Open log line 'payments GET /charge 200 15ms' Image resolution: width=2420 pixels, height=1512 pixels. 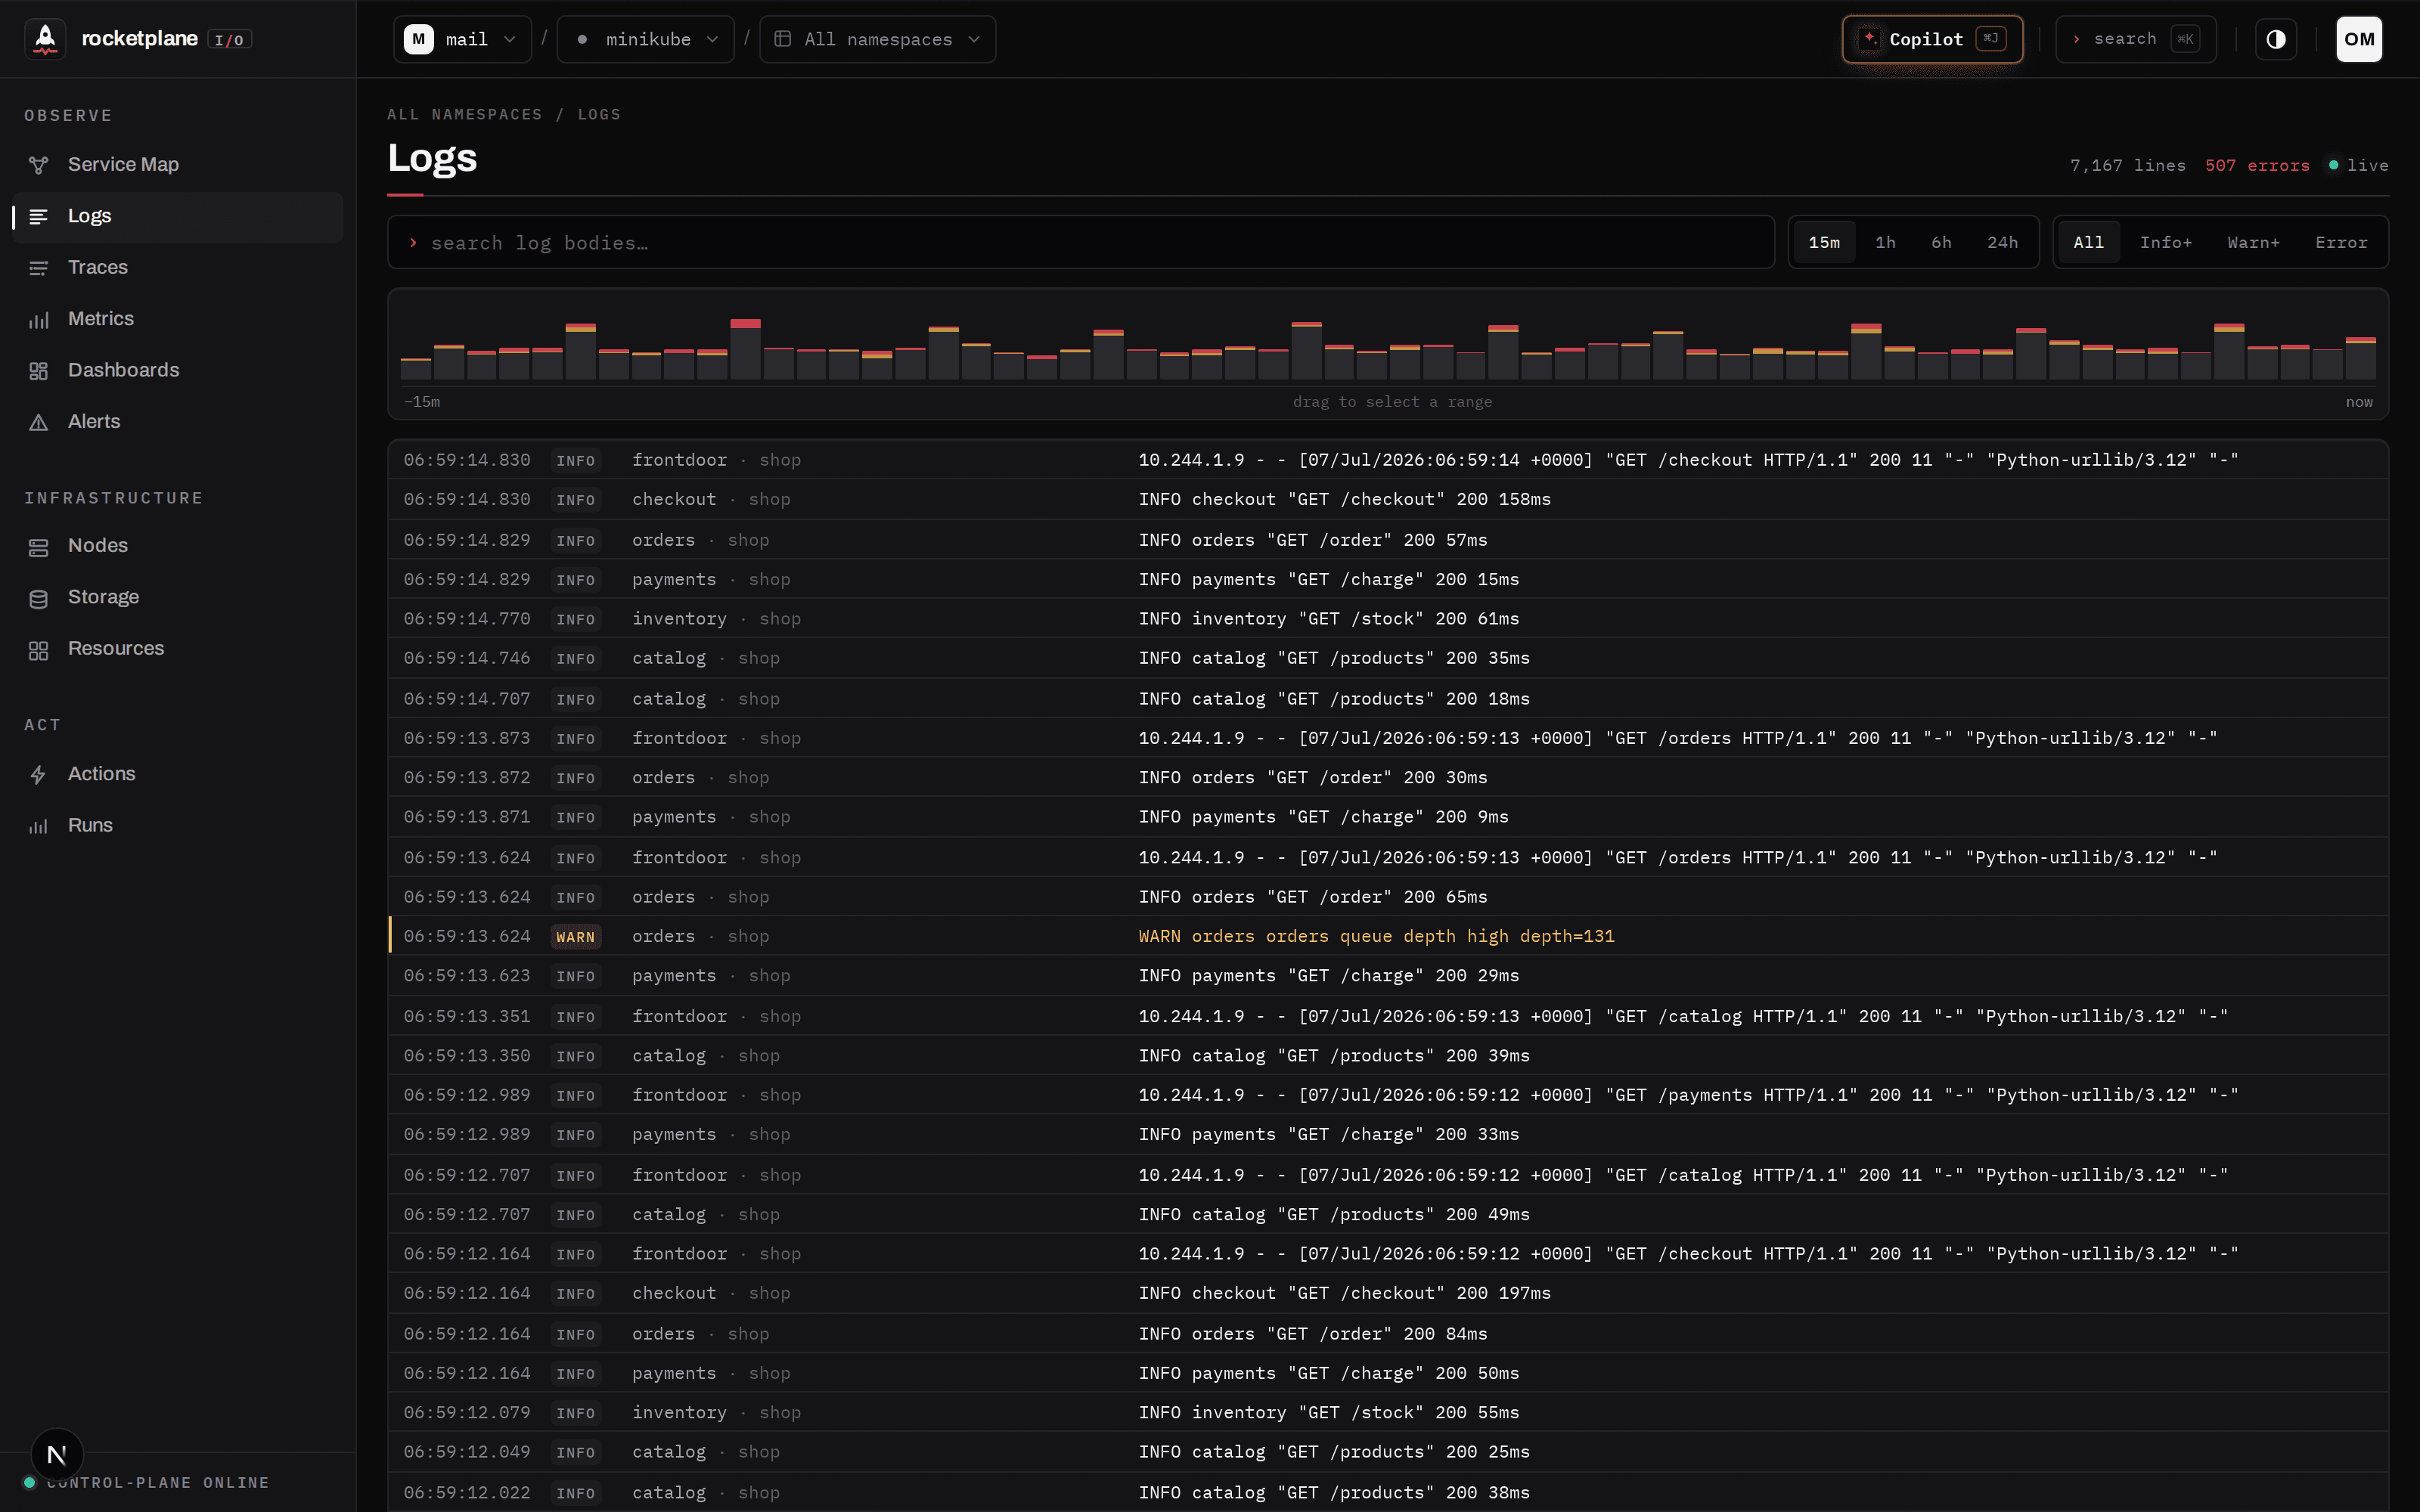tap(1388, 579)
